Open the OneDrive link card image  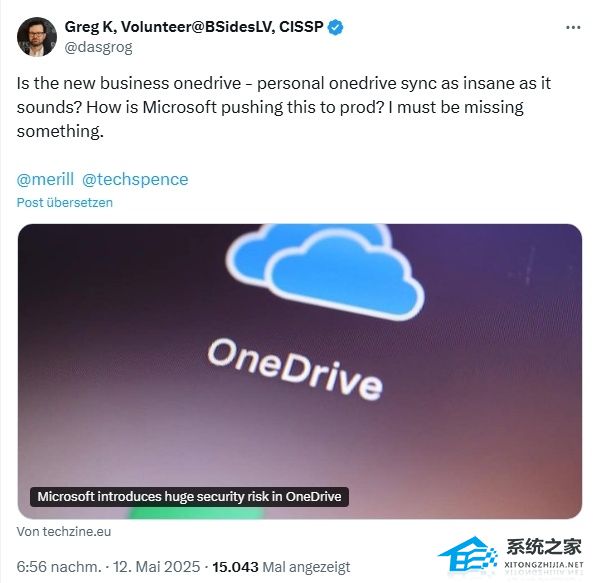300,371
